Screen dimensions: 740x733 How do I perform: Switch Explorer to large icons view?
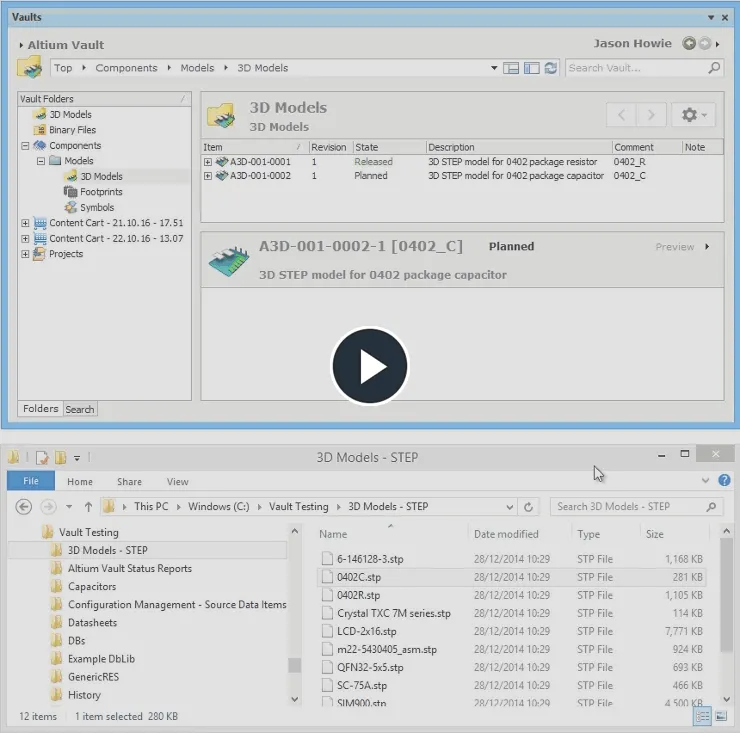tap(721, 716)
